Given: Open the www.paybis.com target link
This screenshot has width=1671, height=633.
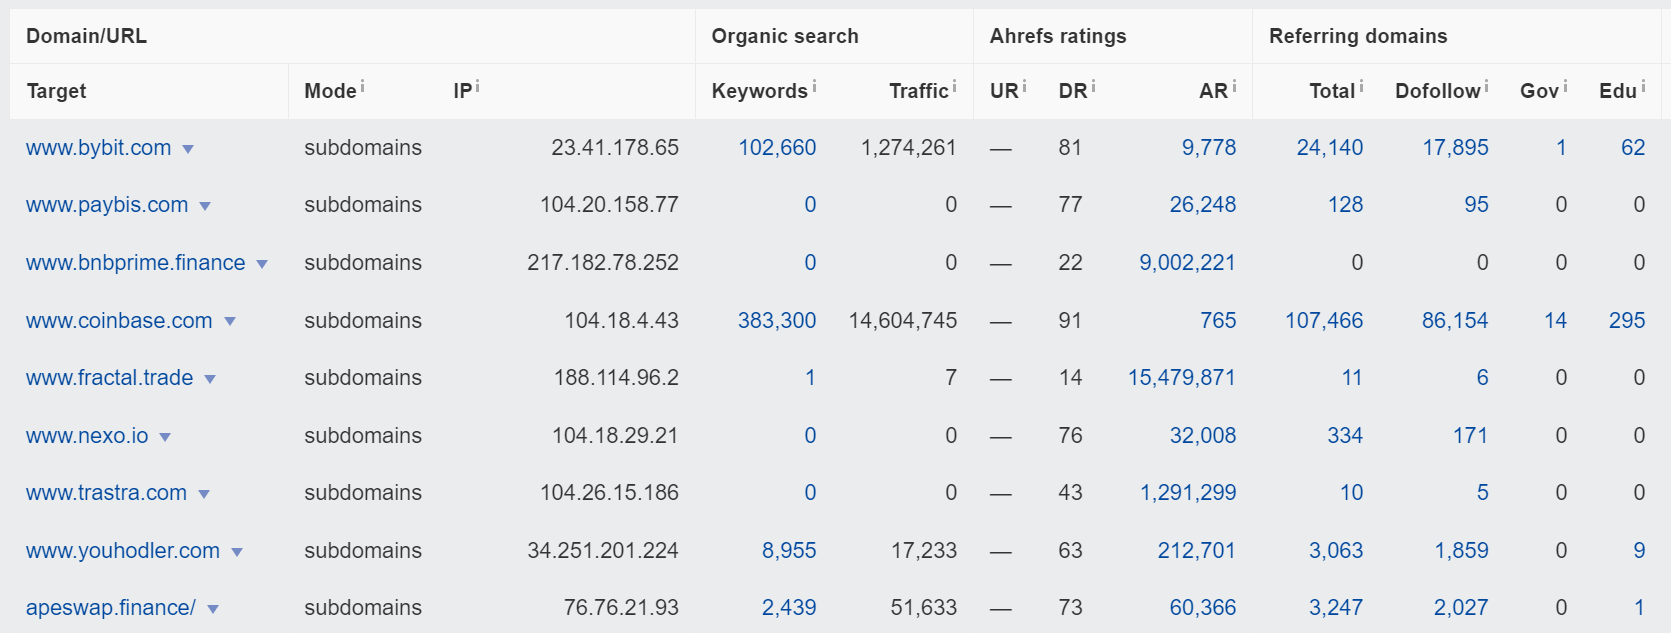Looking at the screenshot, I should 107,205.
